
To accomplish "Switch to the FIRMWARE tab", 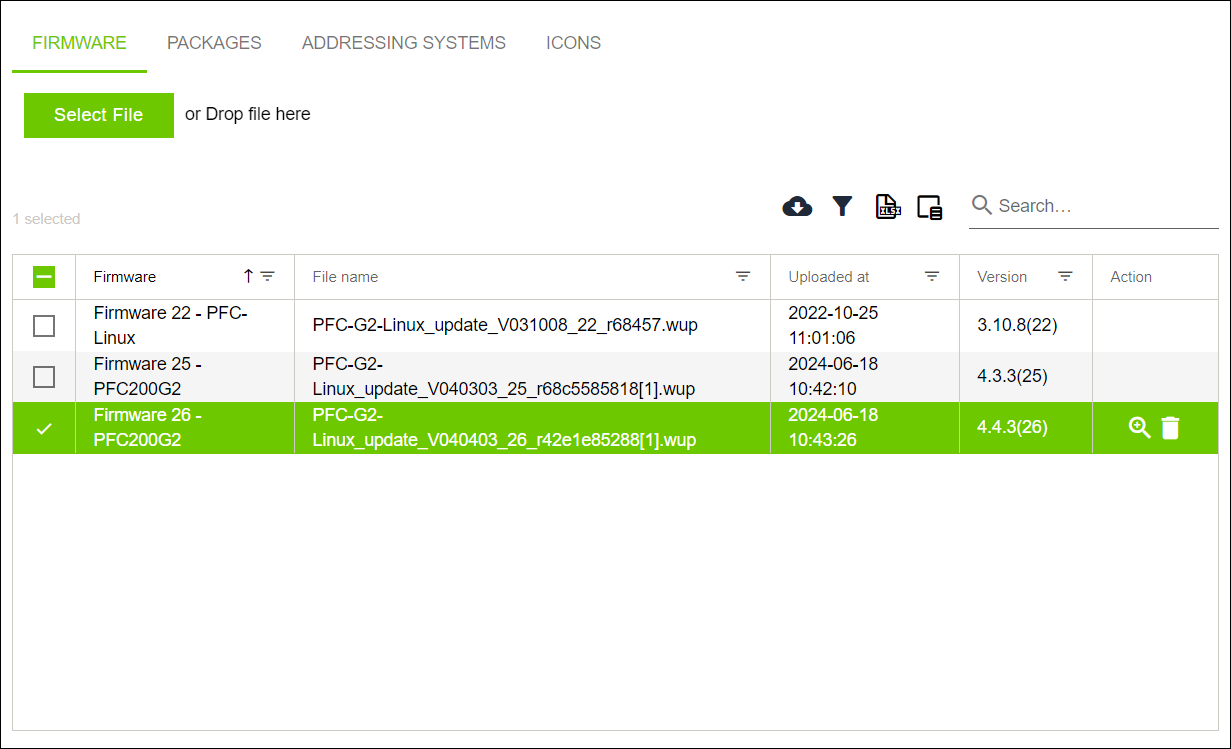I will pyautogui.click(x=79, y=43).
